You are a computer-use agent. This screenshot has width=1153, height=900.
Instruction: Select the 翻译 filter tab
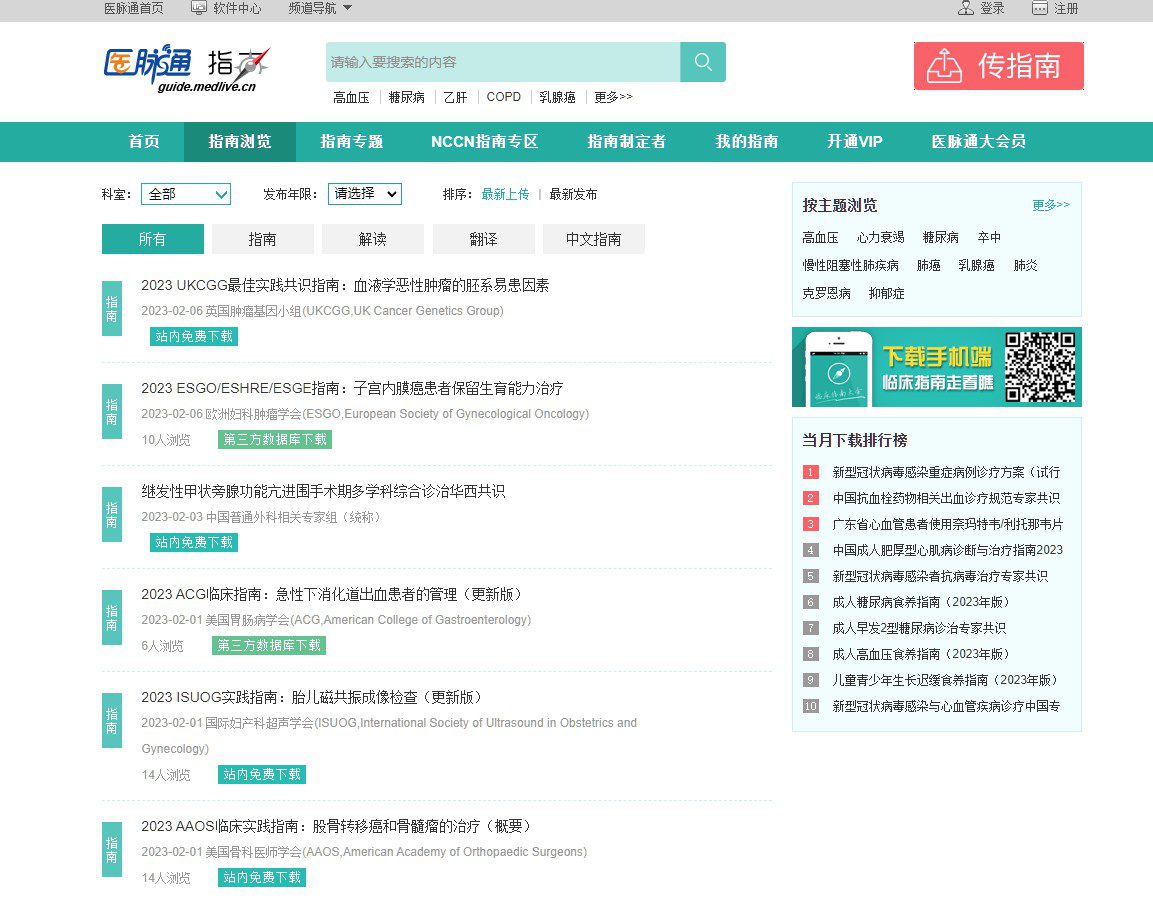pos(483,239)
